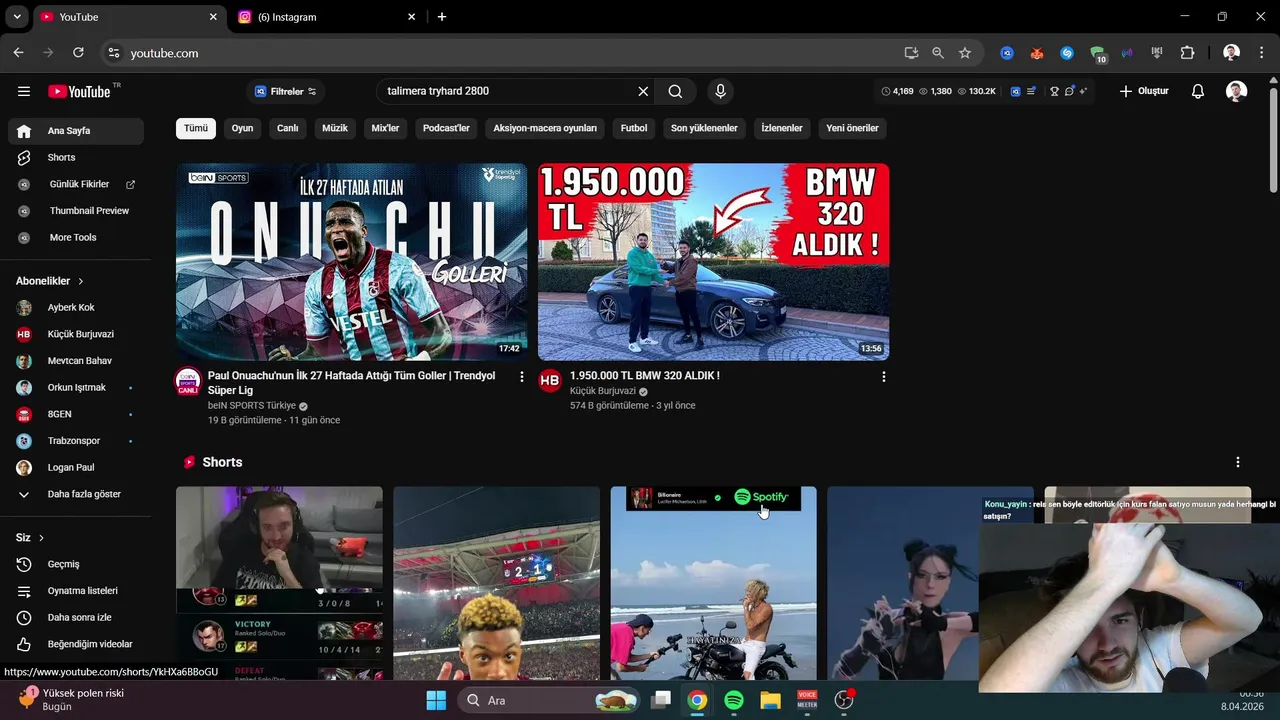Viewport: 1280px width, 720px height.
Task: Open the Shazam extension
Action: click(1067, 53)
